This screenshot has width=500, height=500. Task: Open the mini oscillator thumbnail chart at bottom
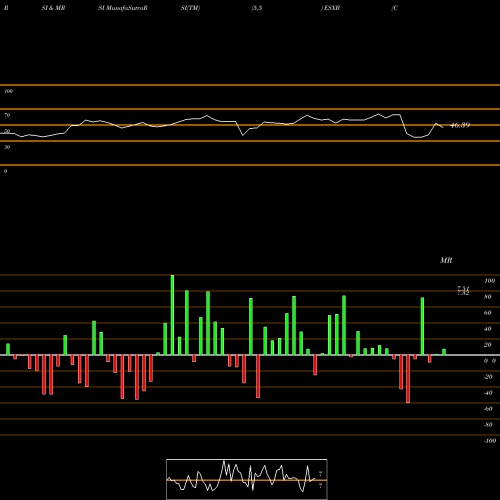[247, 479]
